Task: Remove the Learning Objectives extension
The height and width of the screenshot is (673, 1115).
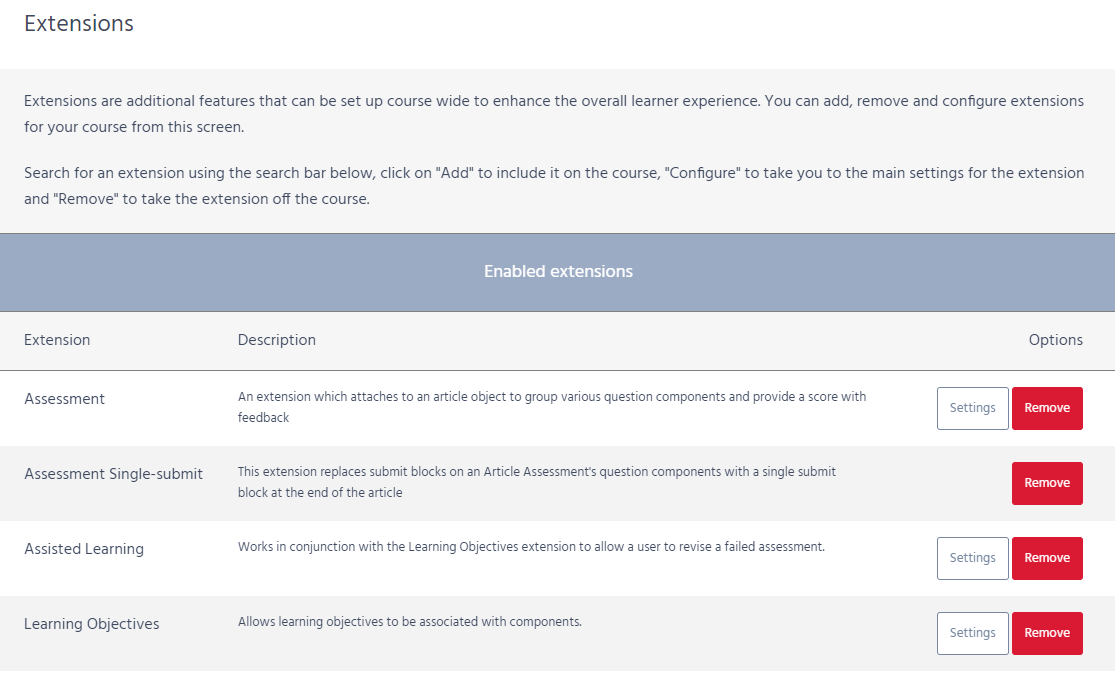Action: click(1047, 633)
